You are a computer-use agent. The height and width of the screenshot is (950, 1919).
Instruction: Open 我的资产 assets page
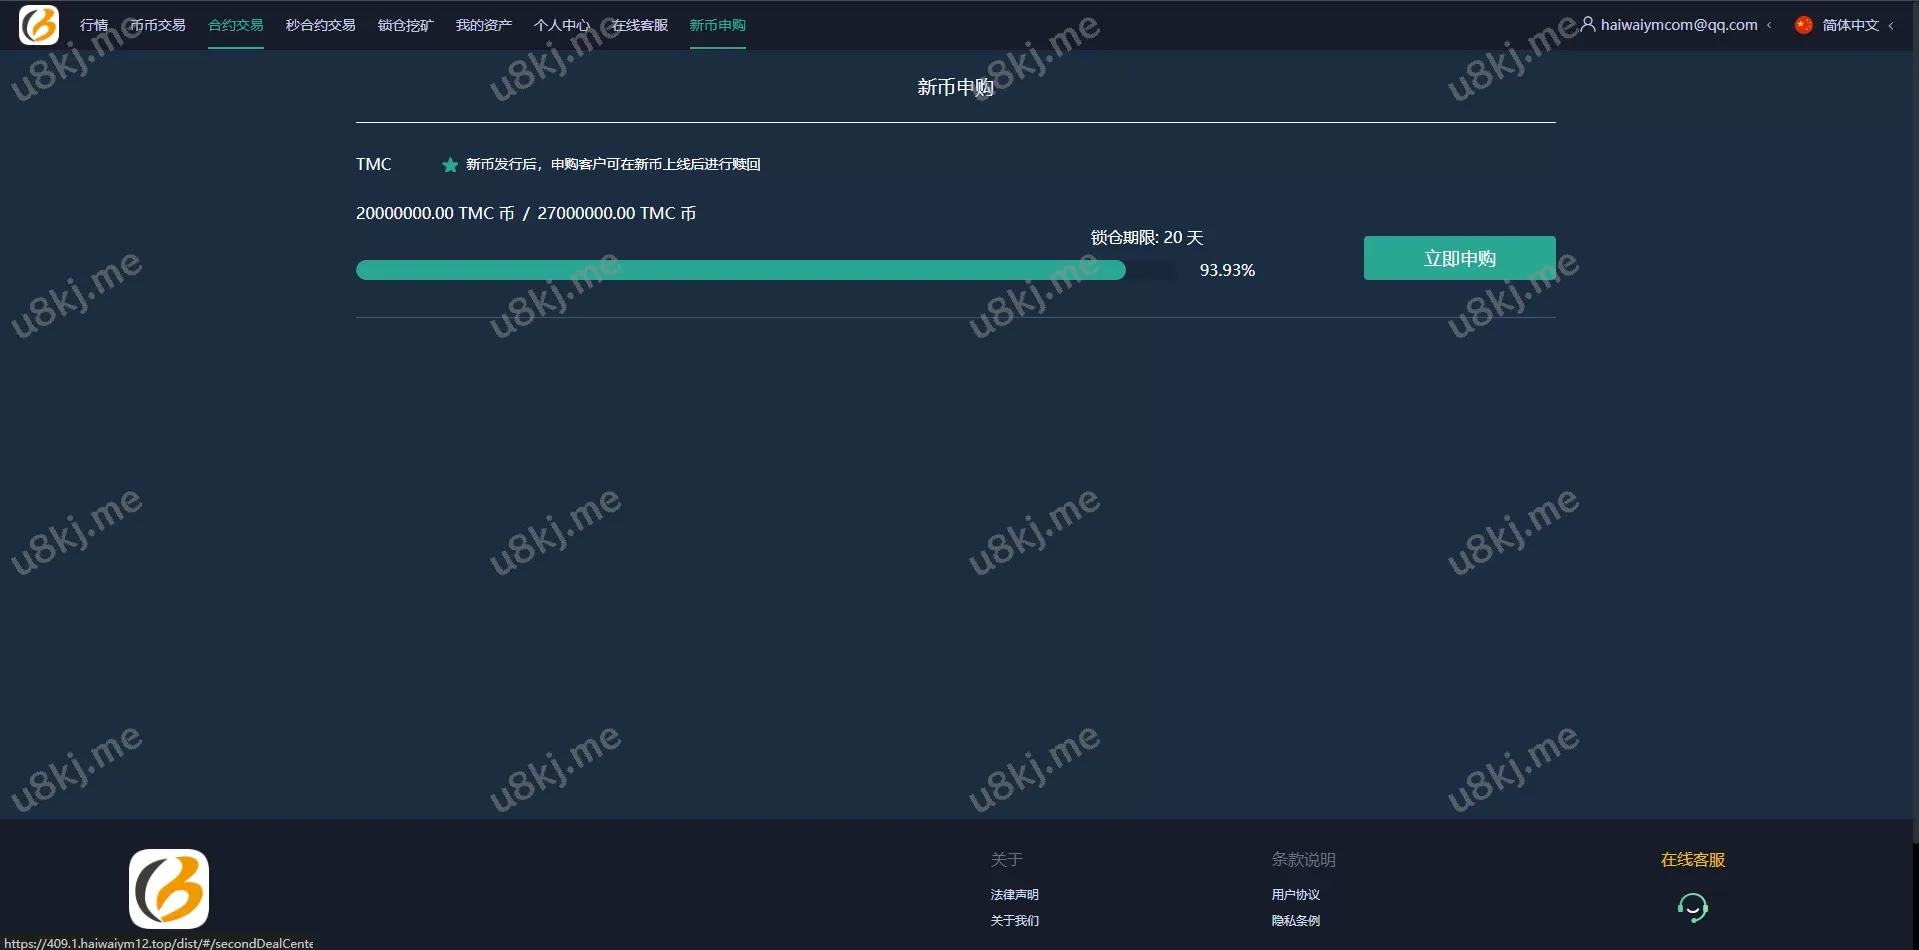tap(484, 25)
